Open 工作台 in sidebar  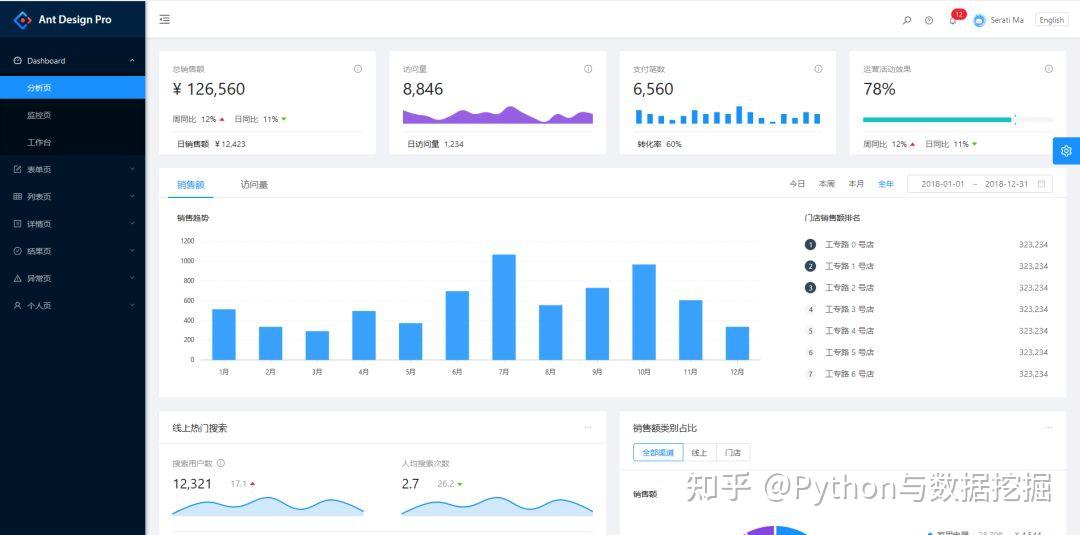tap(72, 143)
